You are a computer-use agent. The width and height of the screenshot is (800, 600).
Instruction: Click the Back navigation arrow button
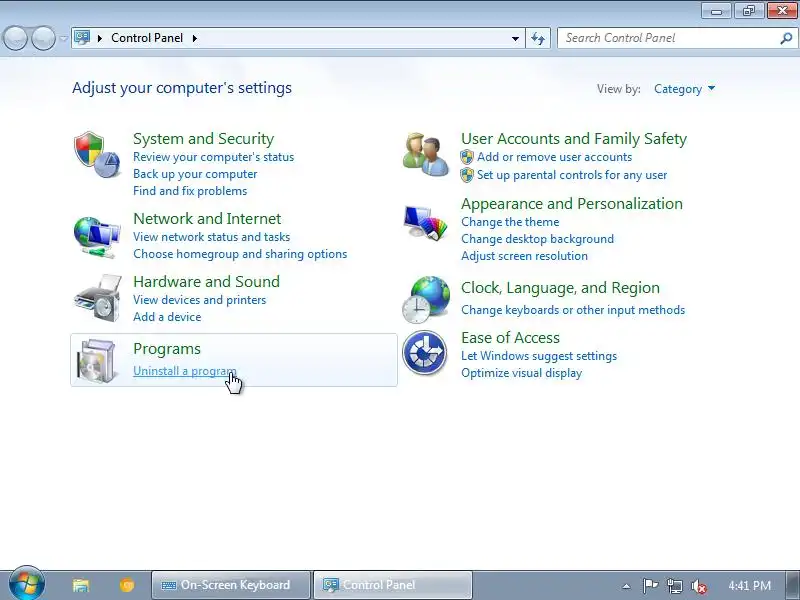click(15, 38)
